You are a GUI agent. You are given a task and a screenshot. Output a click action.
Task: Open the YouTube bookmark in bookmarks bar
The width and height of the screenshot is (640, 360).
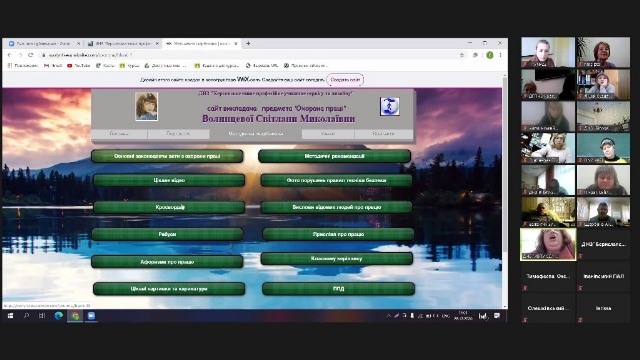(x=78, y=65)
